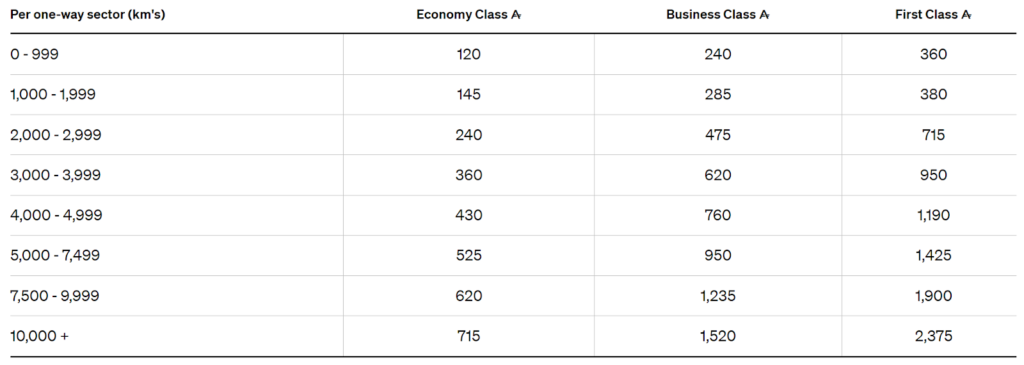
Task: Select the 7,500 - 9,999 distance row
Action: coord(512,296)
